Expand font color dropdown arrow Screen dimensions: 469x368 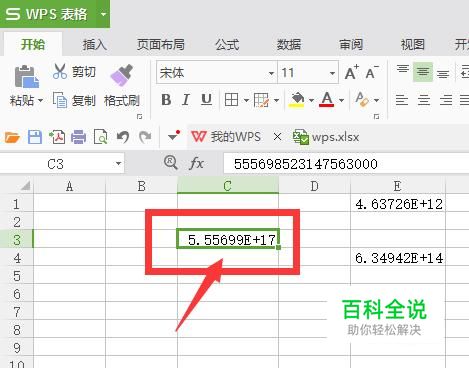click(341, 100)
